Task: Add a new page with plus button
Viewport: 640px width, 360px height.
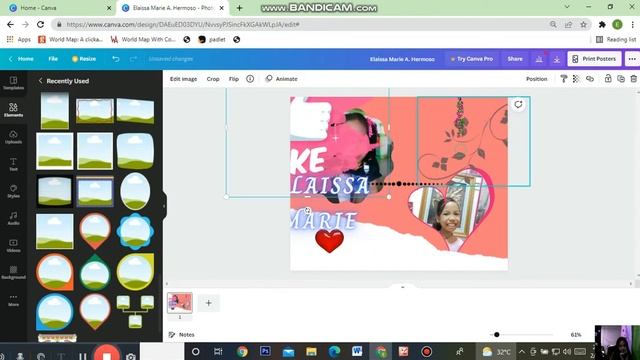Action: [209, 303]
